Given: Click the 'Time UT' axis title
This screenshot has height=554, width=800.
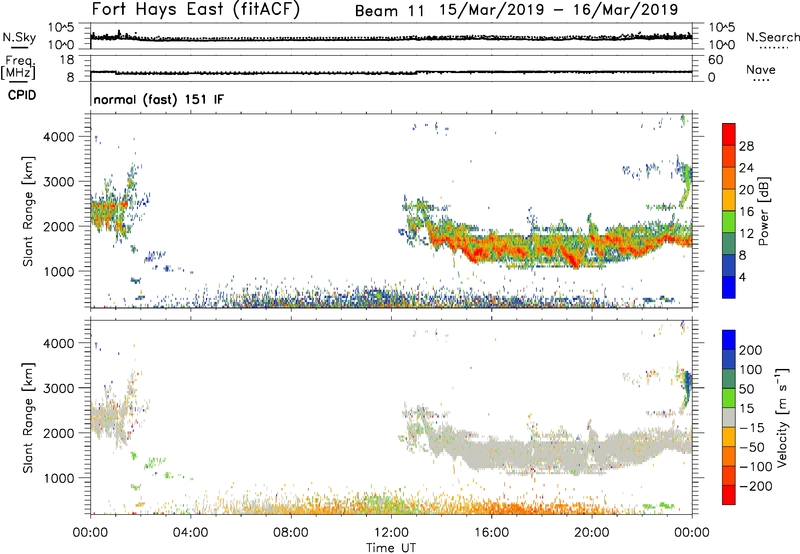Looking at the screenshot, I should (x=391, y=548).
